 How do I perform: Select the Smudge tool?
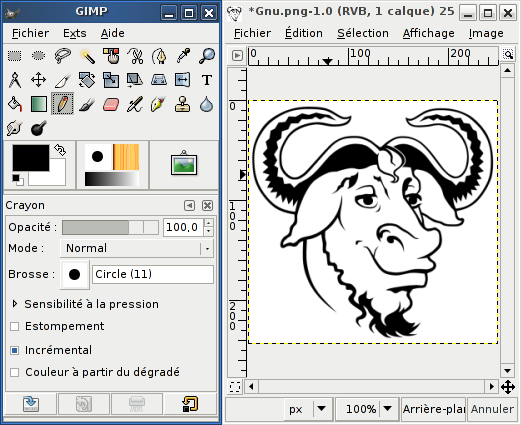click(x=14, y=128)
